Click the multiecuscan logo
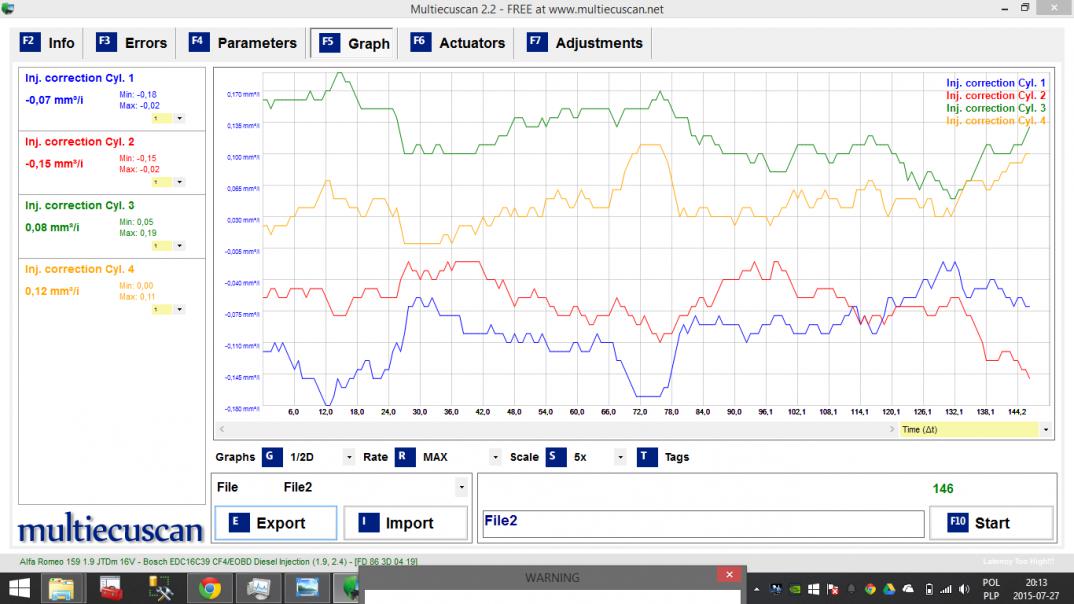The width and height of the screenshot is (1074, 604). tap(110, 529)
